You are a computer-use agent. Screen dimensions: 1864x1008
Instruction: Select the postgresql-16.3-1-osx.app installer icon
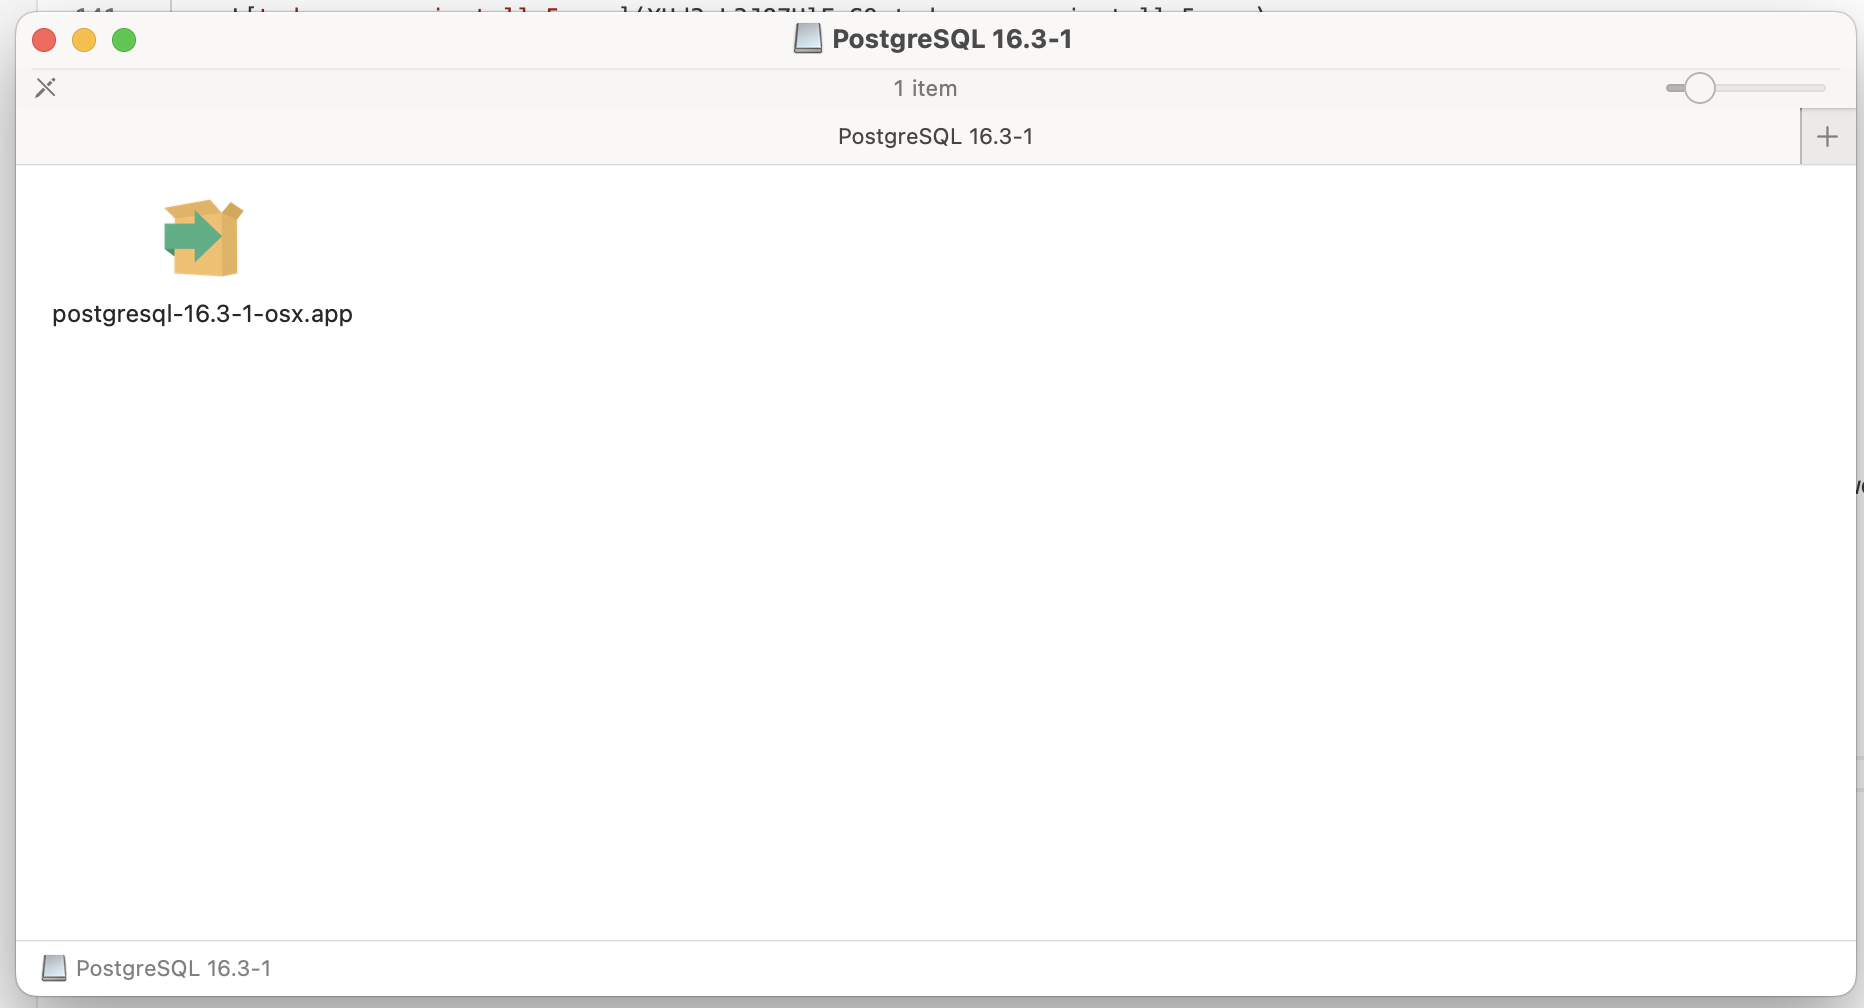point(203,238)
